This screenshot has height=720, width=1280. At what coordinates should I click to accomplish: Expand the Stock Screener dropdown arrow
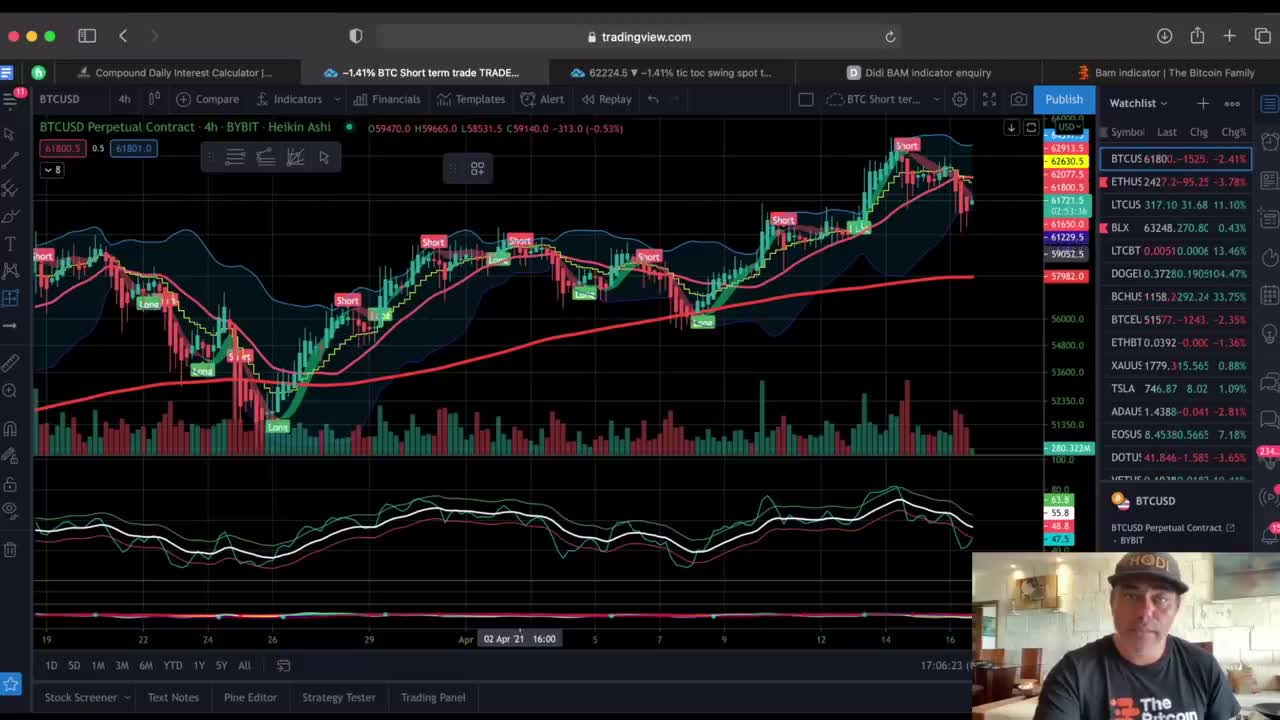(127, 697)
